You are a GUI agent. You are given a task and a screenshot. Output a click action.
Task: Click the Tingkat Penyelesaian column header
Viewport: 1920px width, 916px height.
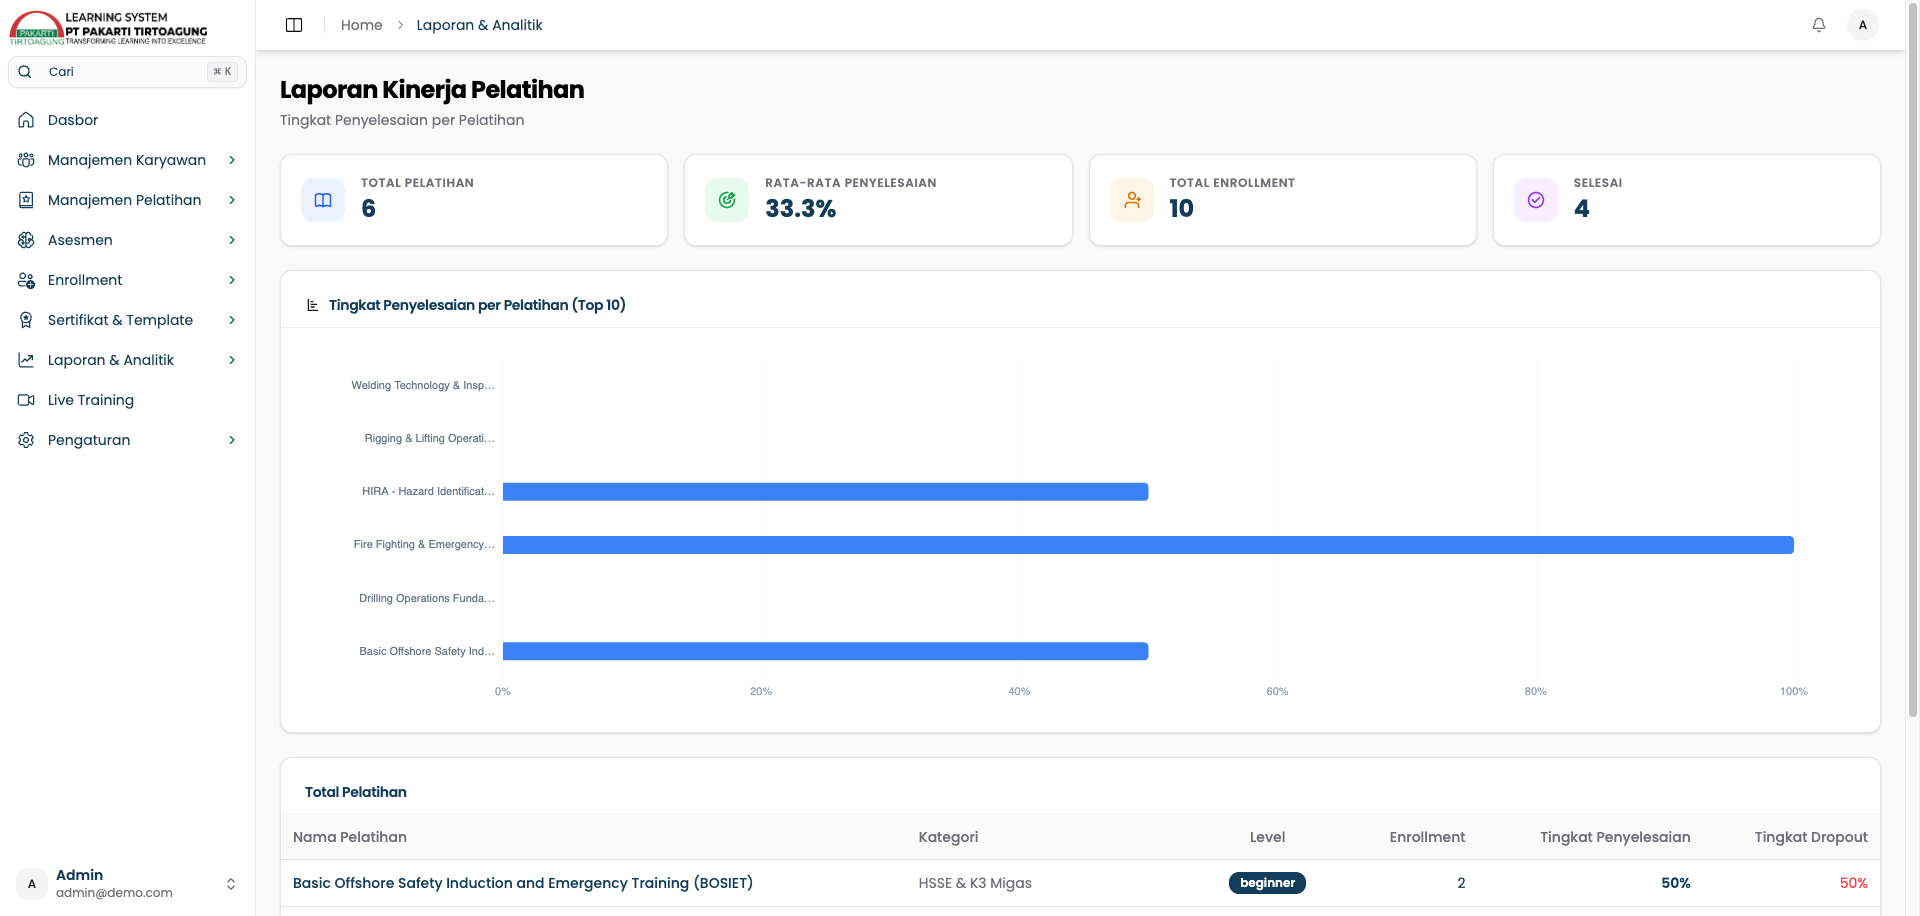click(1615, 837)
